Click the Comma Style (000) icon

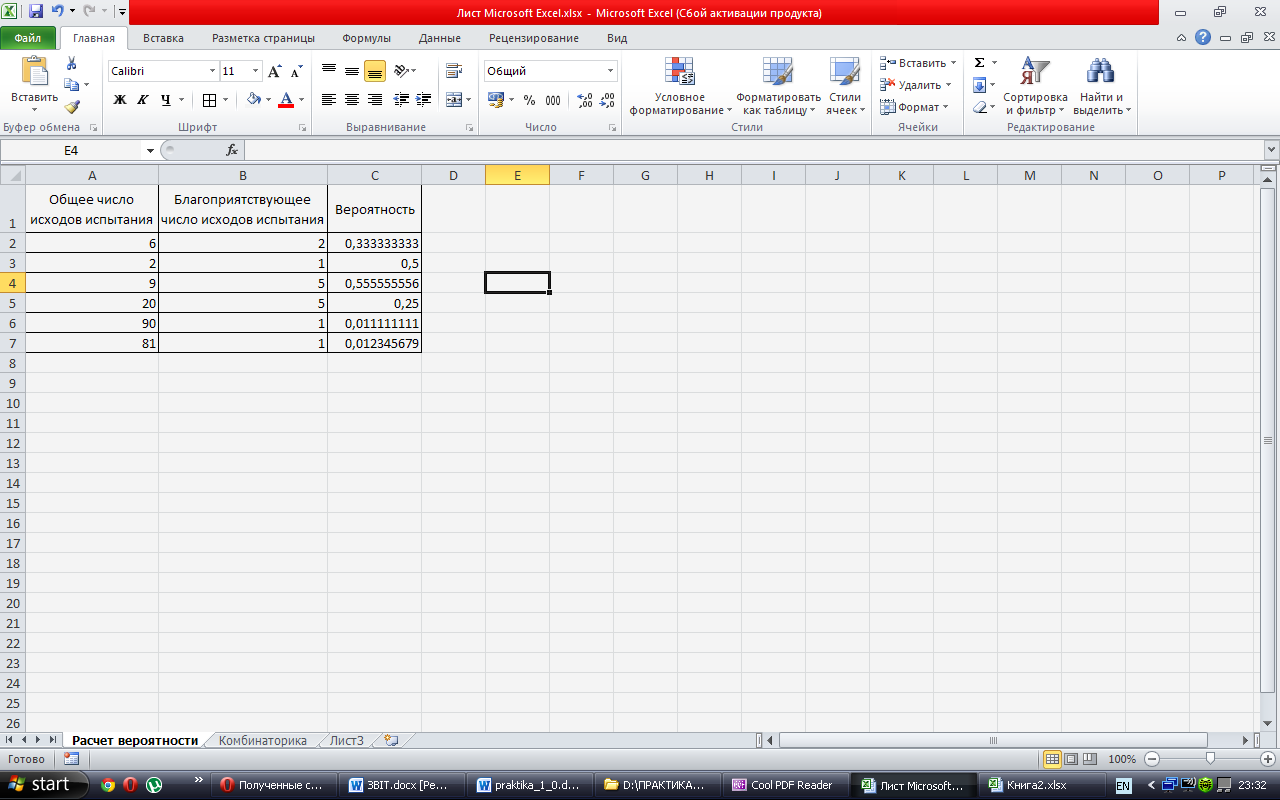coord(555,100)
